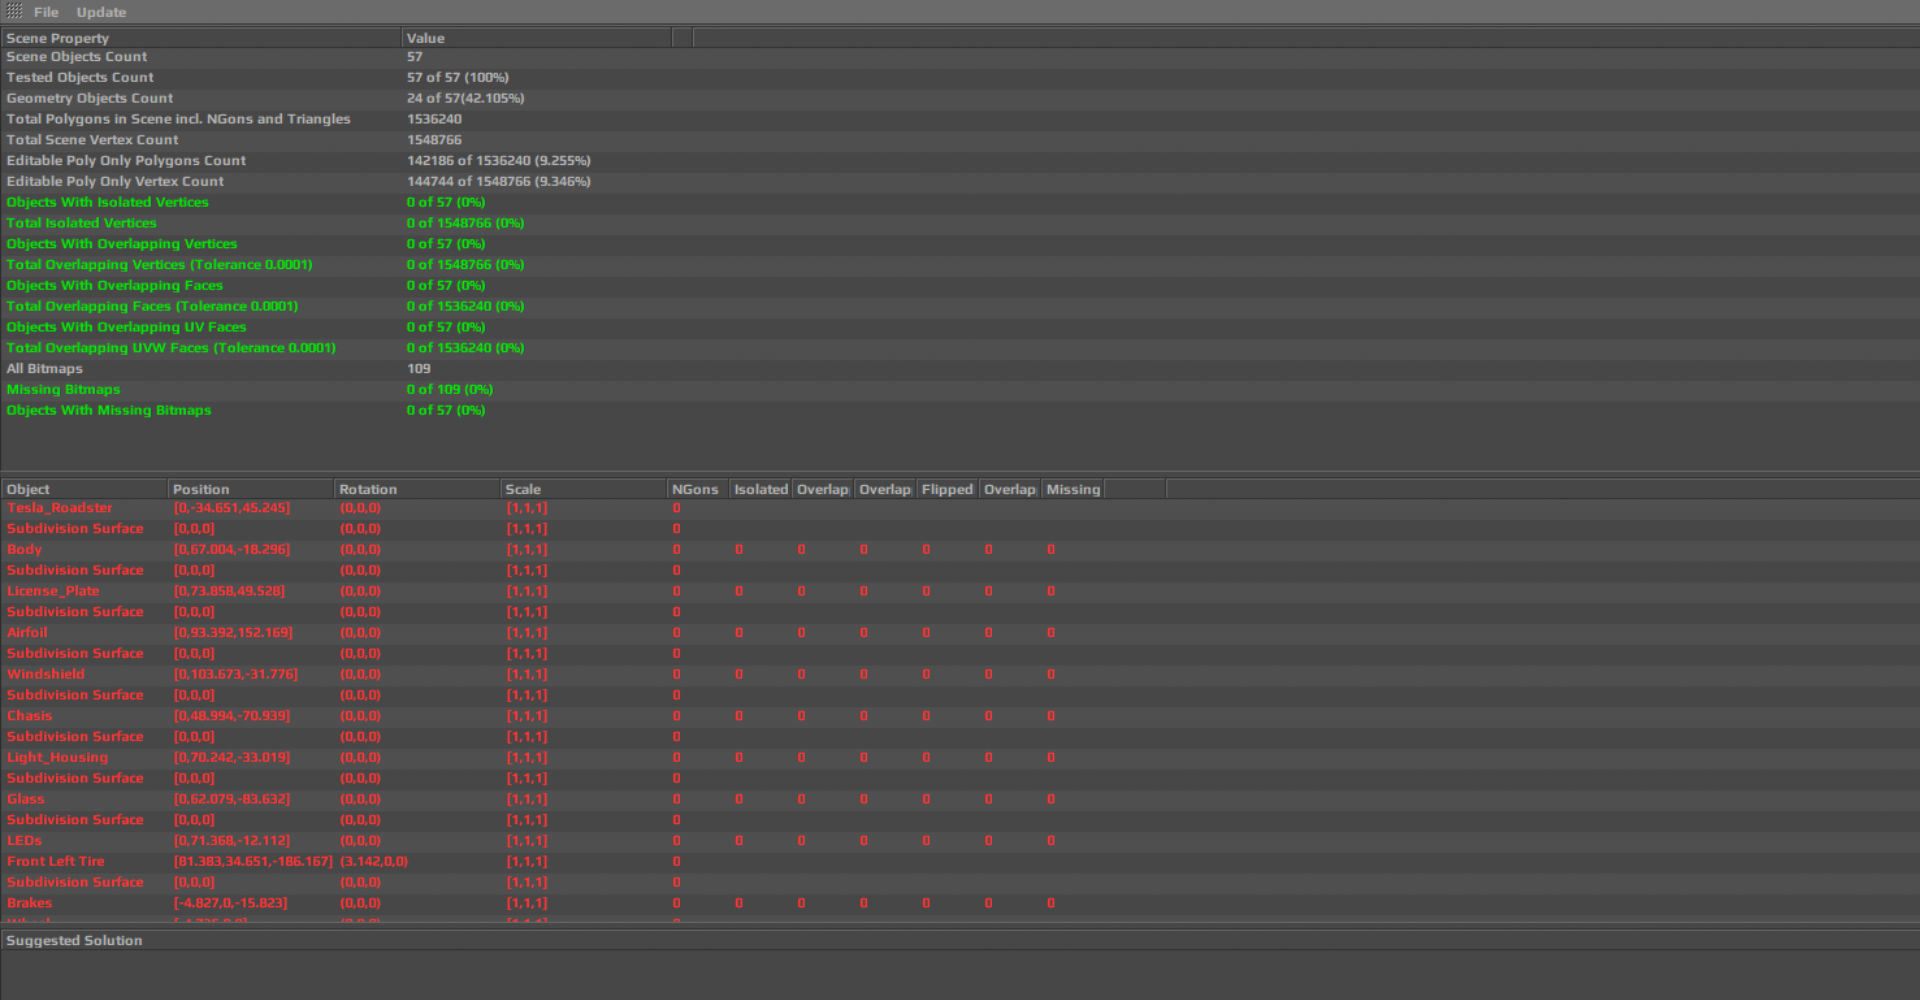The height and width of the screenshot is (1000, 1920).
Task: Click the polygon total value 1536240
Action: (434, 119)
